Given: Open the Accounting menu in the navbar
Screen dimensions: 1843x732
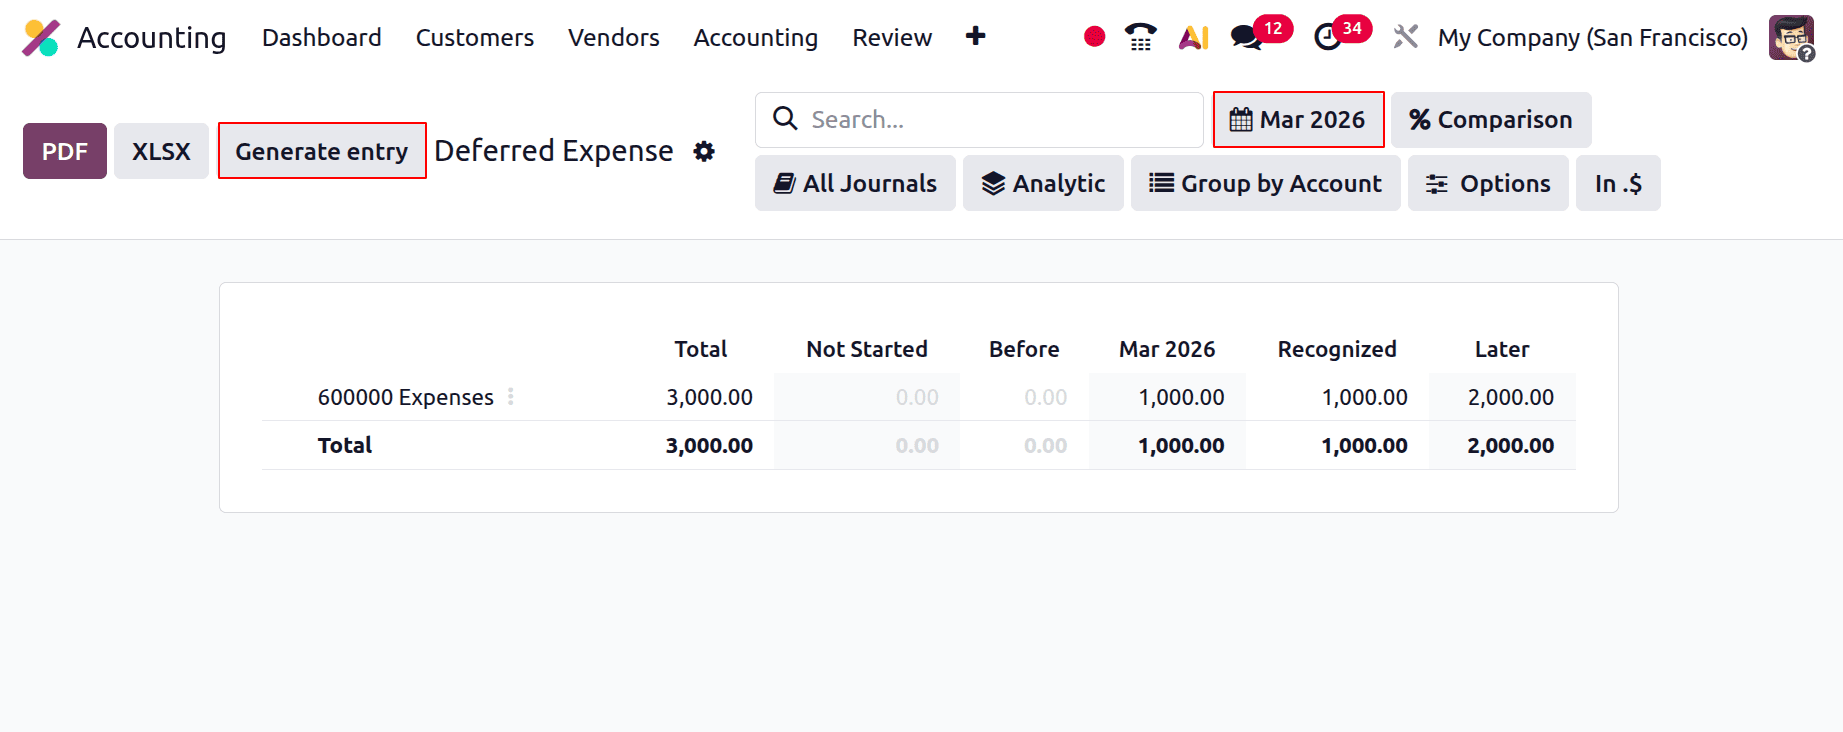Looking at the screenshot, I should (756, 38).
